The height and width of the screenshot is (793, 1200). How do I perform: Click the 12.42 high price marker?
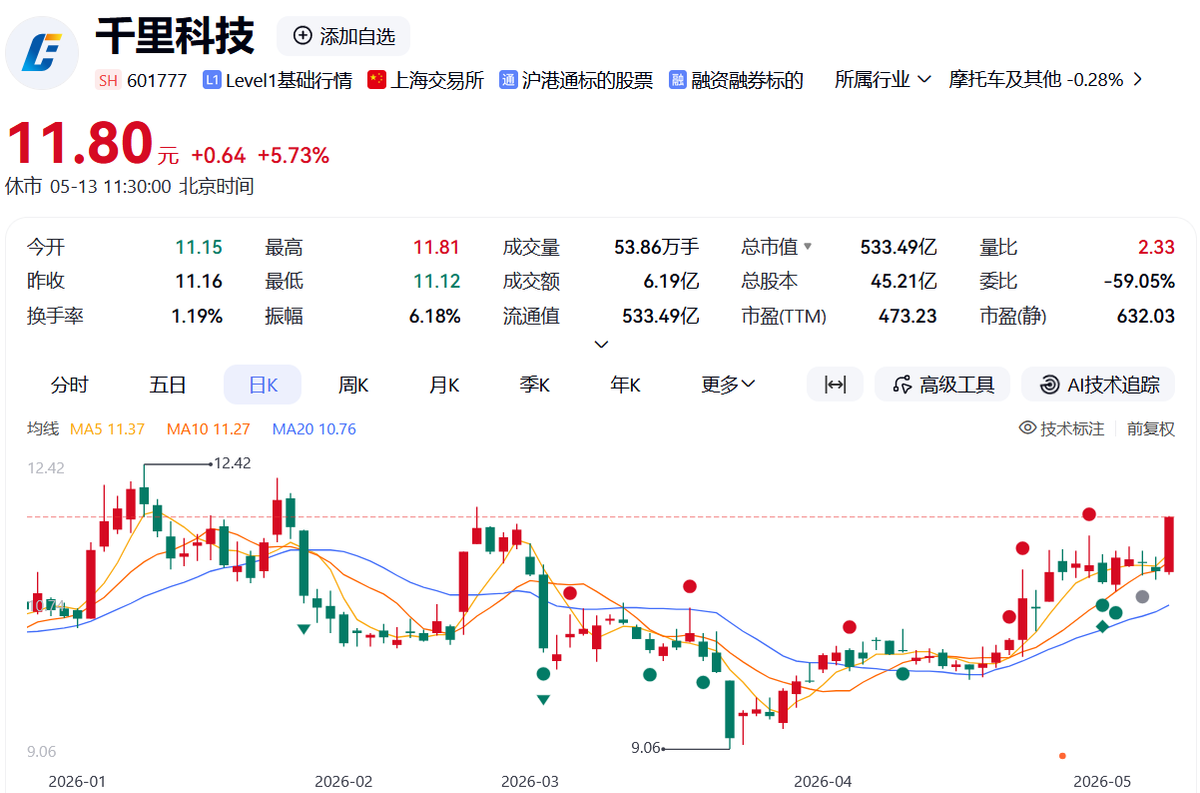tap(232, 463)
